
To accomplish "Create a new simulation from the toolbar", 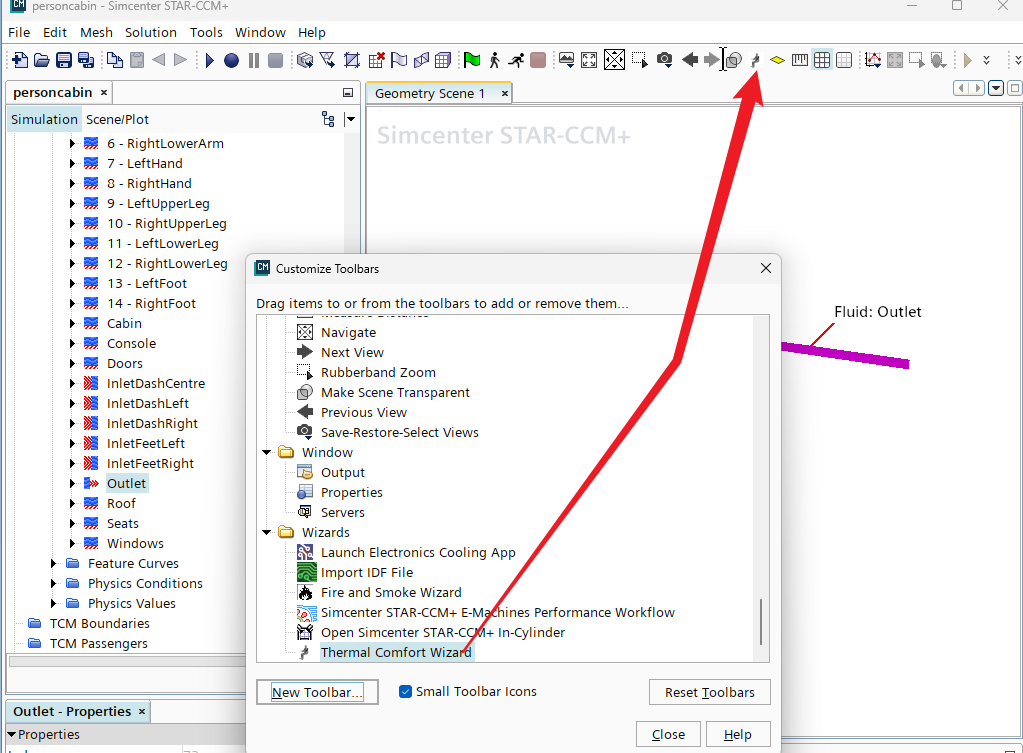I will [20, 60].
